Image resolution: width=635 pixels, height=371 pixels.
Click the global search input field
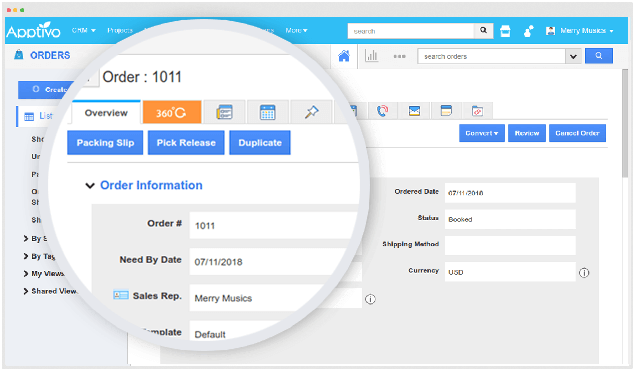click(x=411, y=31)
